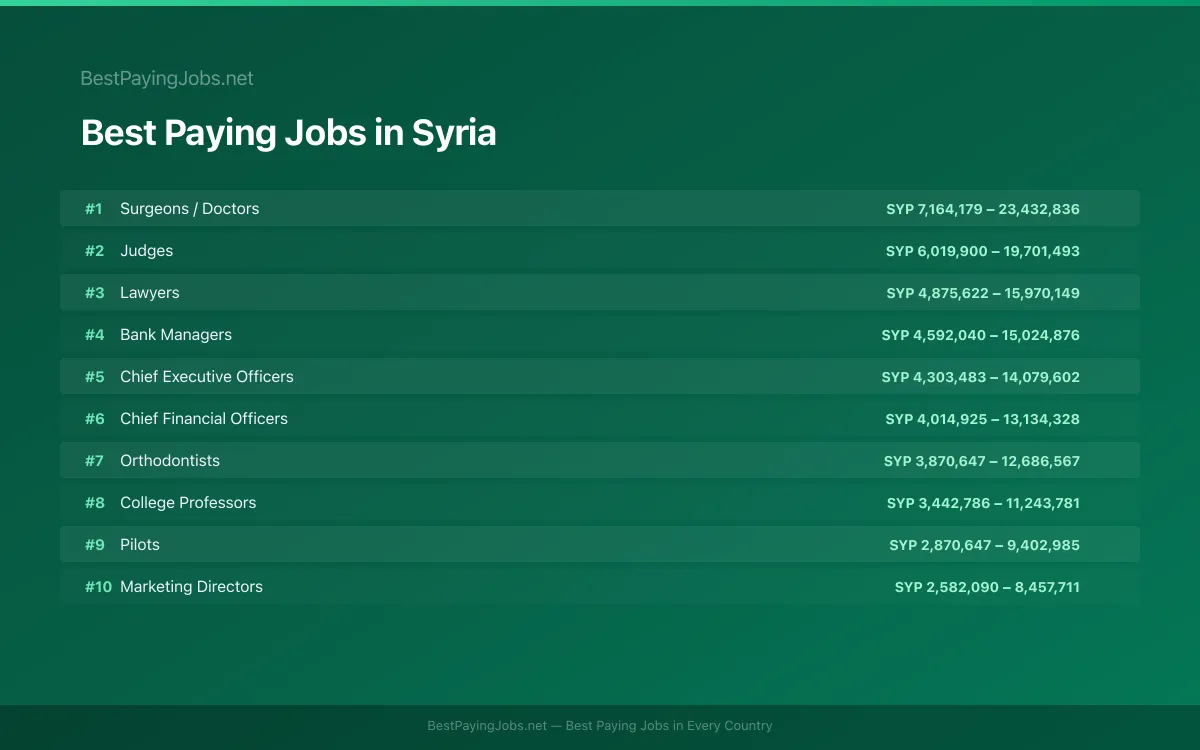Click the #10 rank number
This screenshot has height=750, width=1200.
pos(98,587)
